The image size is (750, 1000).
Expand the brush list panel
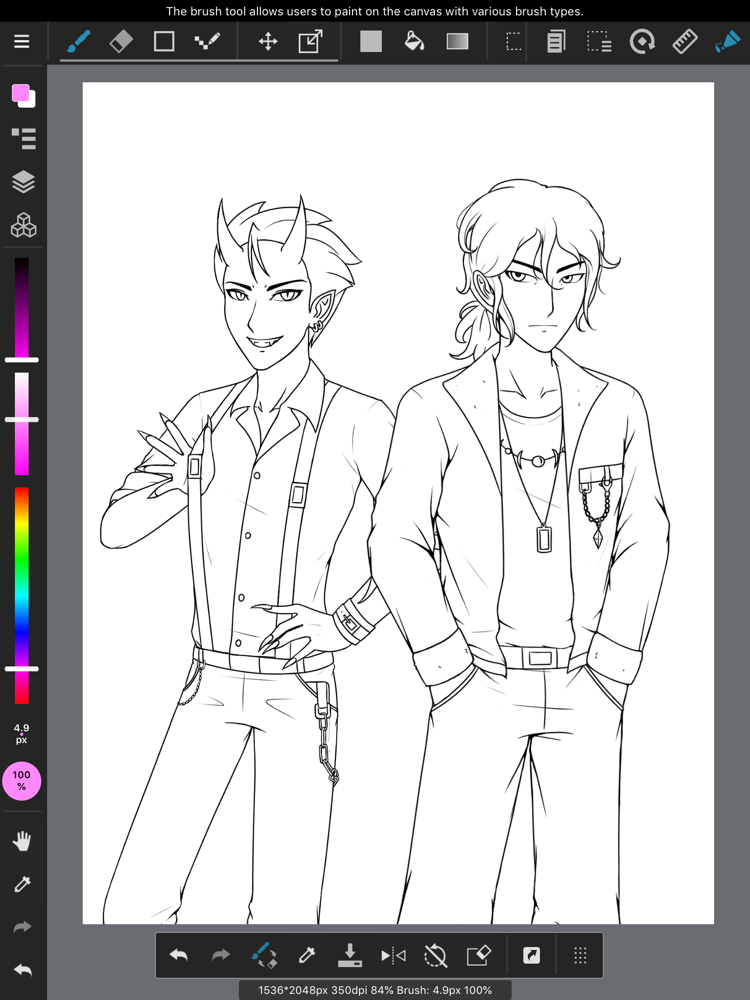[24, 138]
